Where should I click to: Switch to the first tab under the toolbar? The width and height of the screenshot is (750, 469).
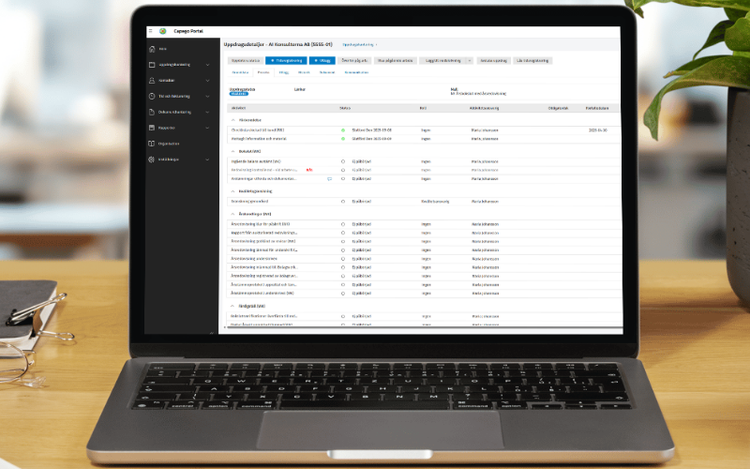(240, 72)
